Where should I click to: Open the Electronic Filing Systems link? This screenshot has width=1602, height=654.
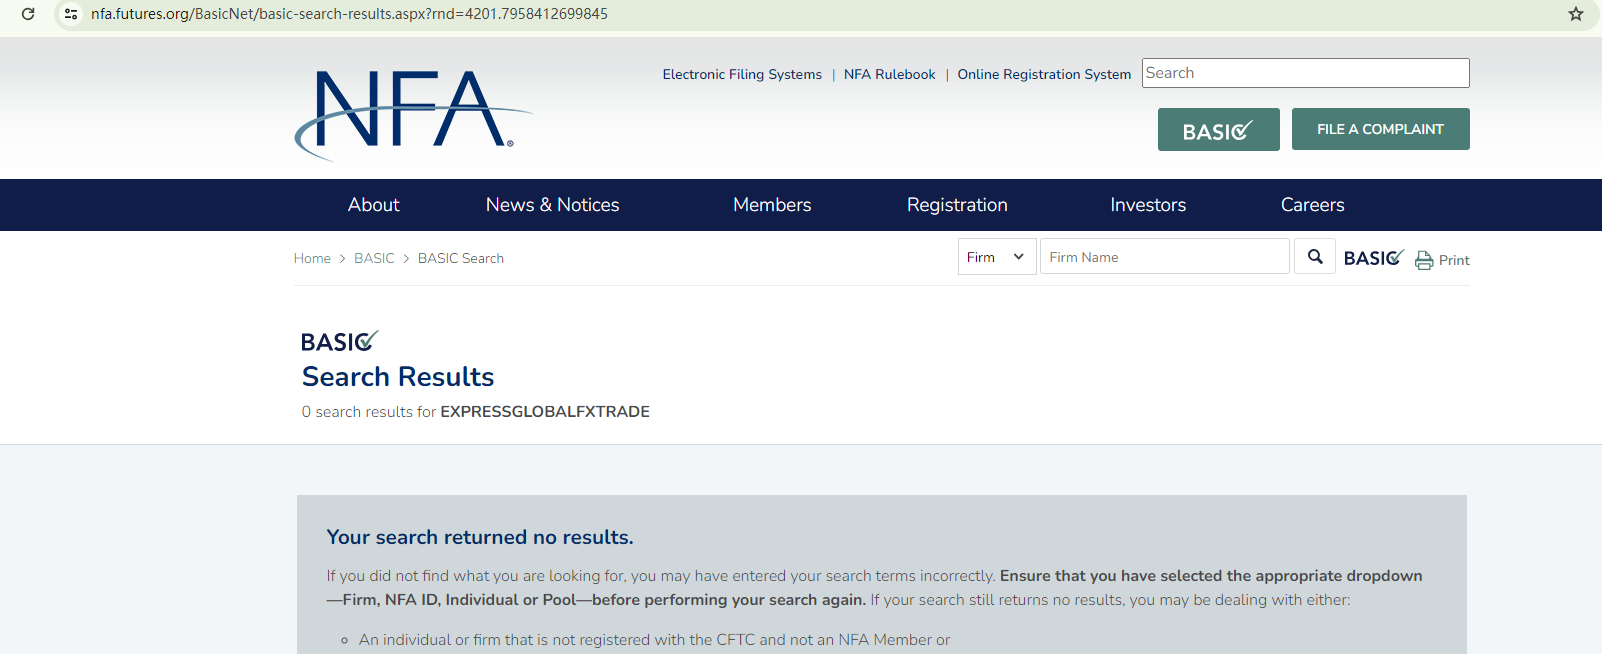pyautogui.click(x=741, y=74)
